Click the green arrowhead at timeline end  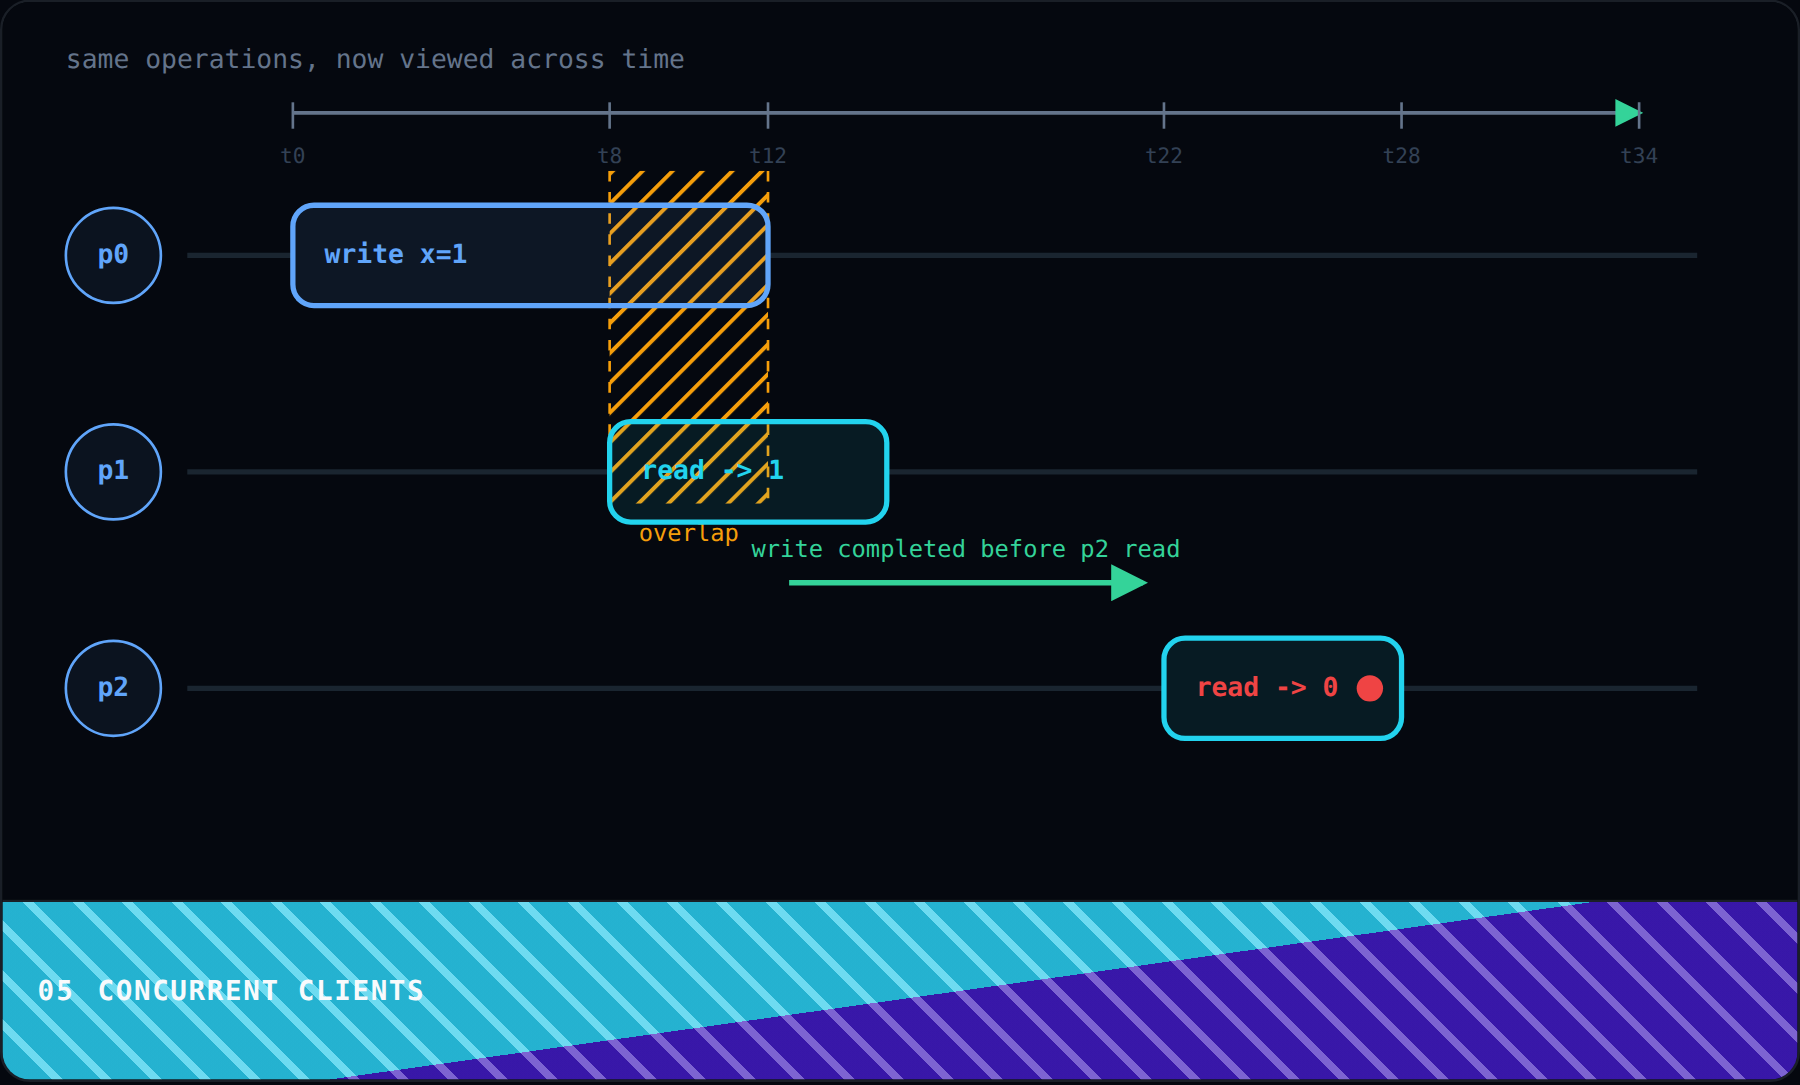[x=1628, y=113]
